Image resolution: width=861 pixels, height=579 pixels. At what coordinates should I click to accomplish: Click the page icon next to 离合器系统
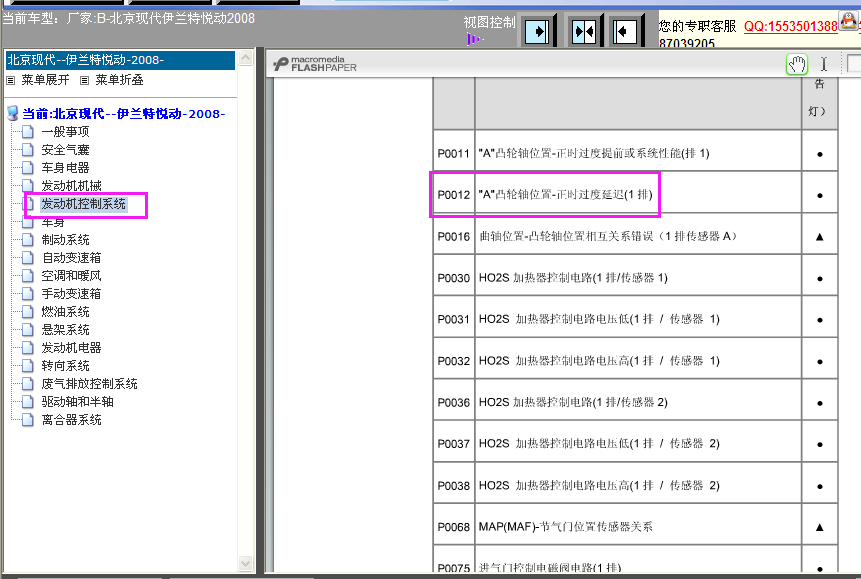(28, 420)
